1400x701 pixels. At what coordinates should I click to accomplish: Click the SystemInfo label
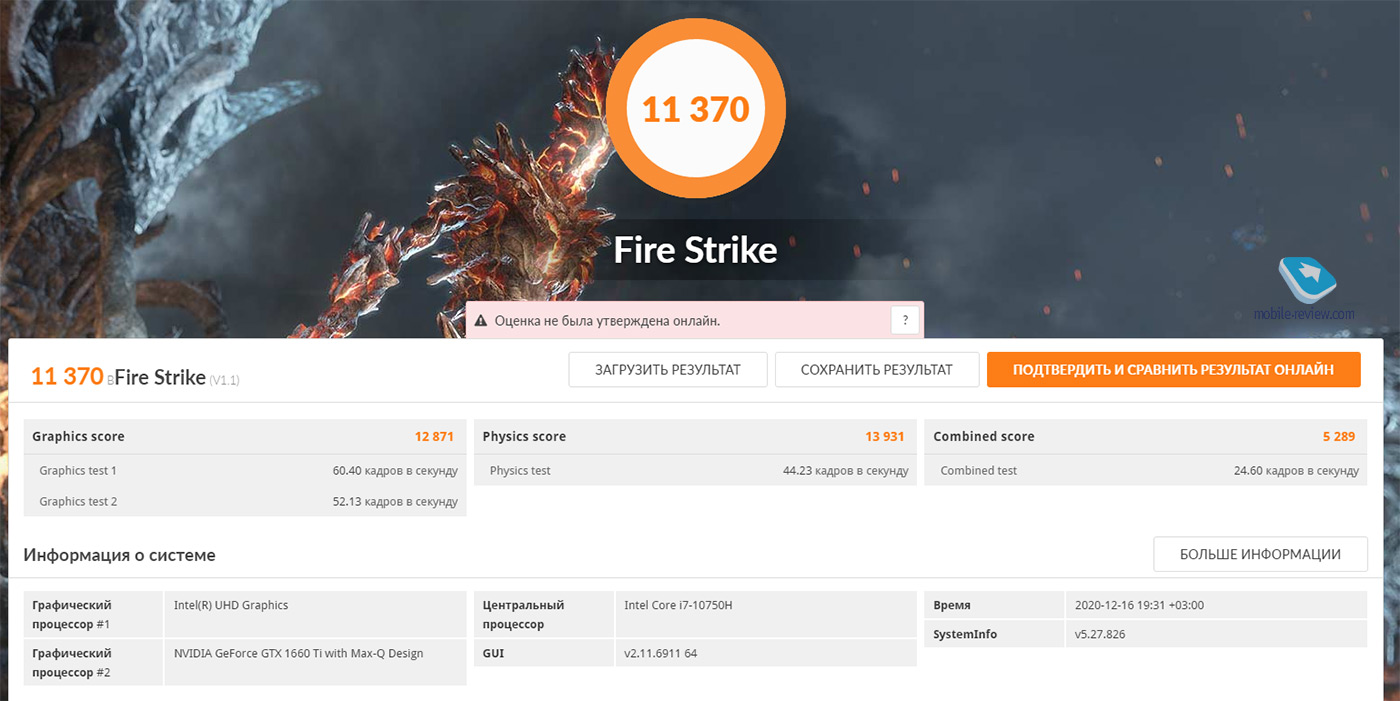pyautogui.click(x=965, y=634)
